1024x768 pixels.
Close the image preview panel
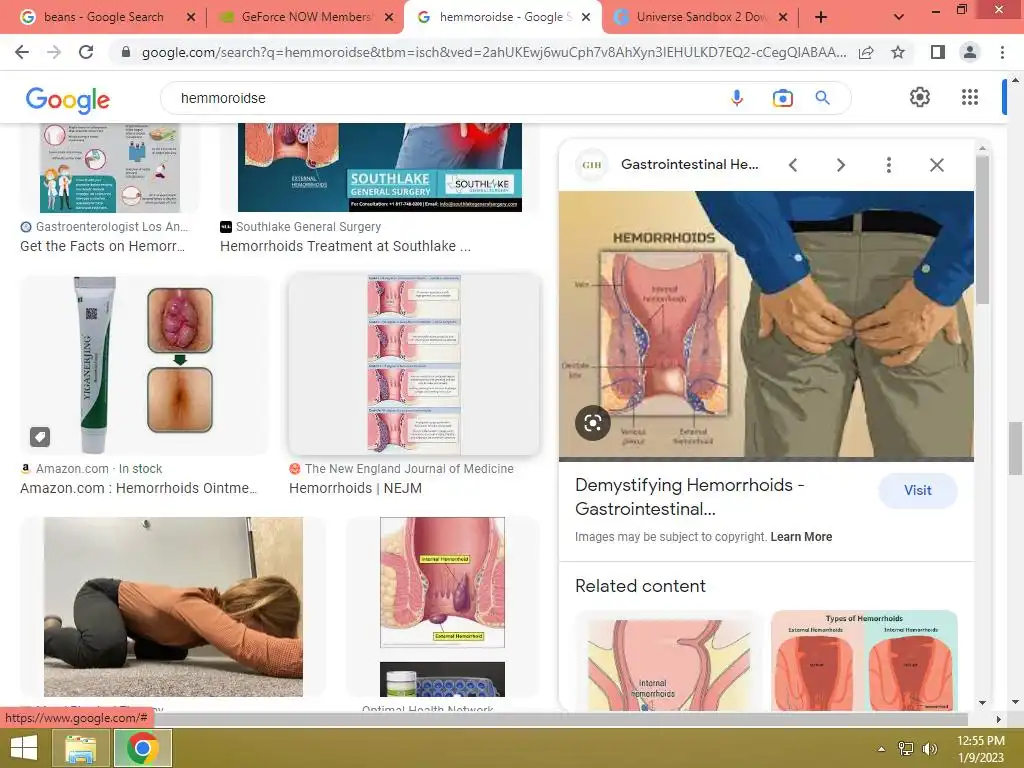pyautogui.click(x=936, y=165)
